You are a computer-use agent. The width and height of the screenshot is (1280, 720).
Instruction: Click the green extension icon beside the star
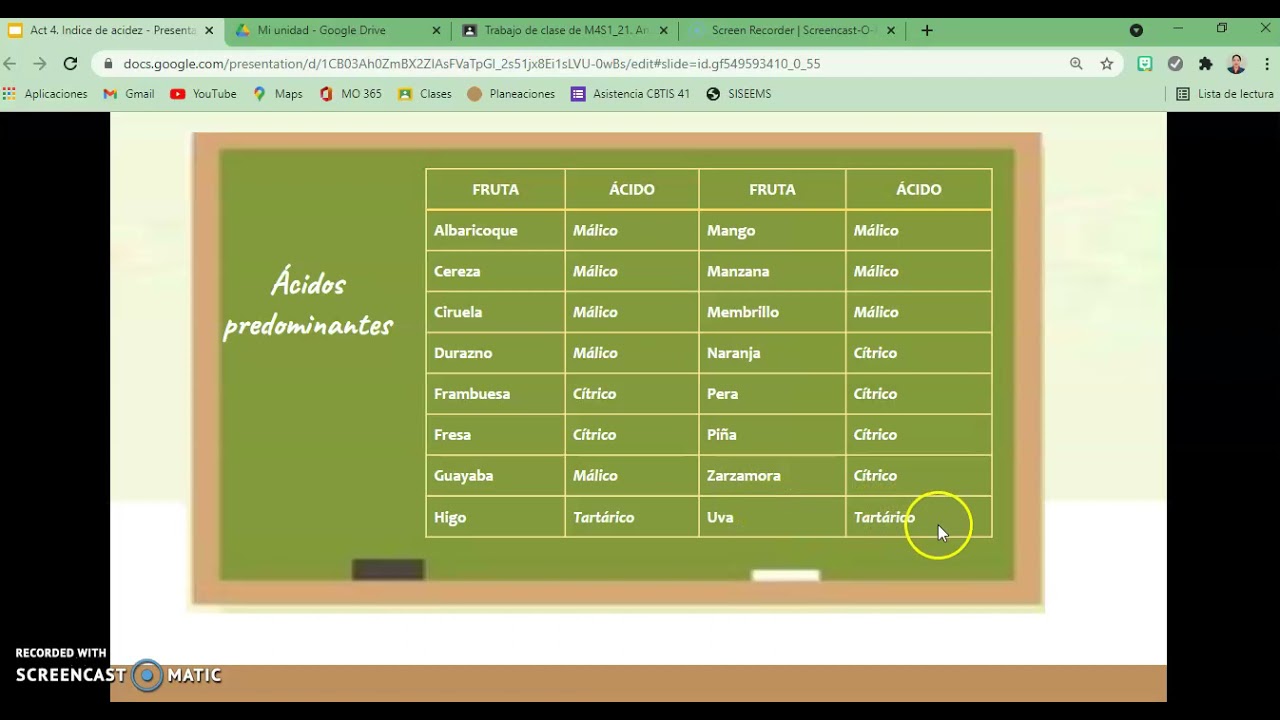point(1145,63)
